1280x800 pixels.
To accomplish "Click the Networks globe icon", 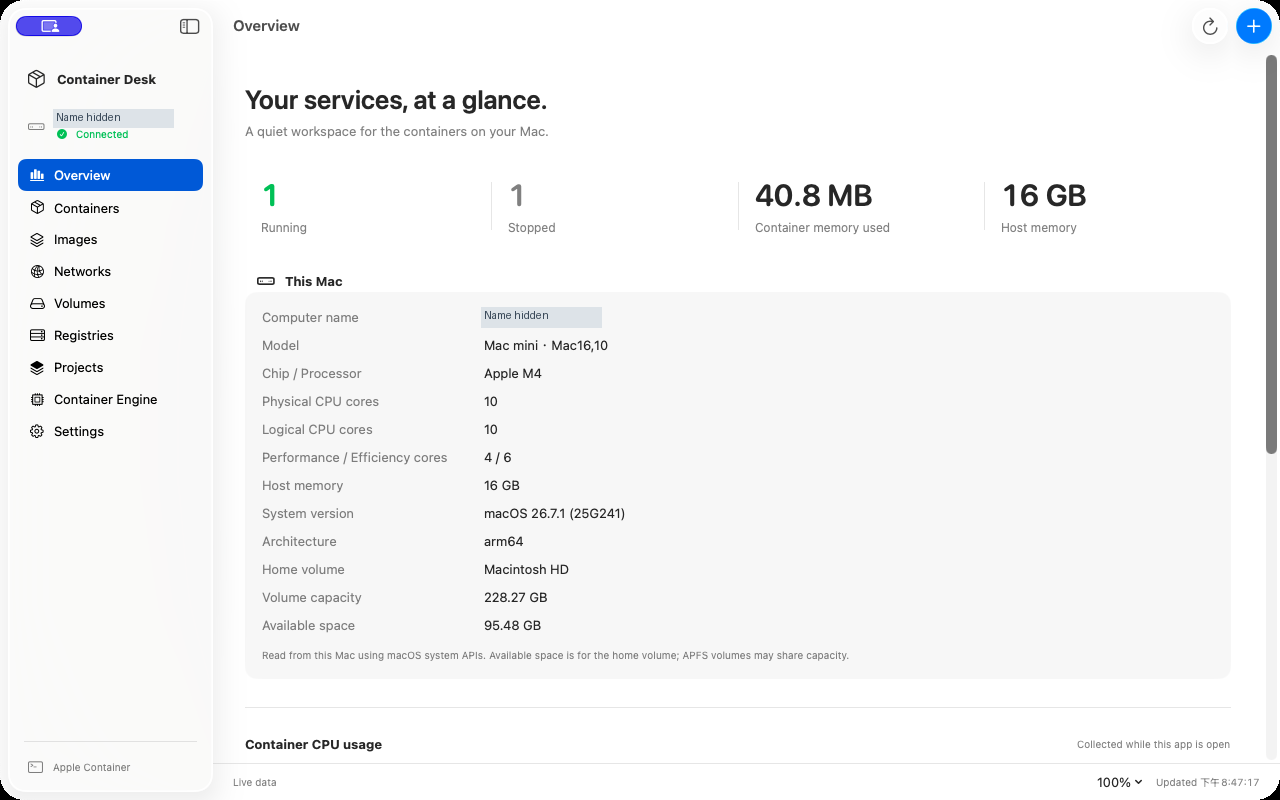I will (37, 272).
